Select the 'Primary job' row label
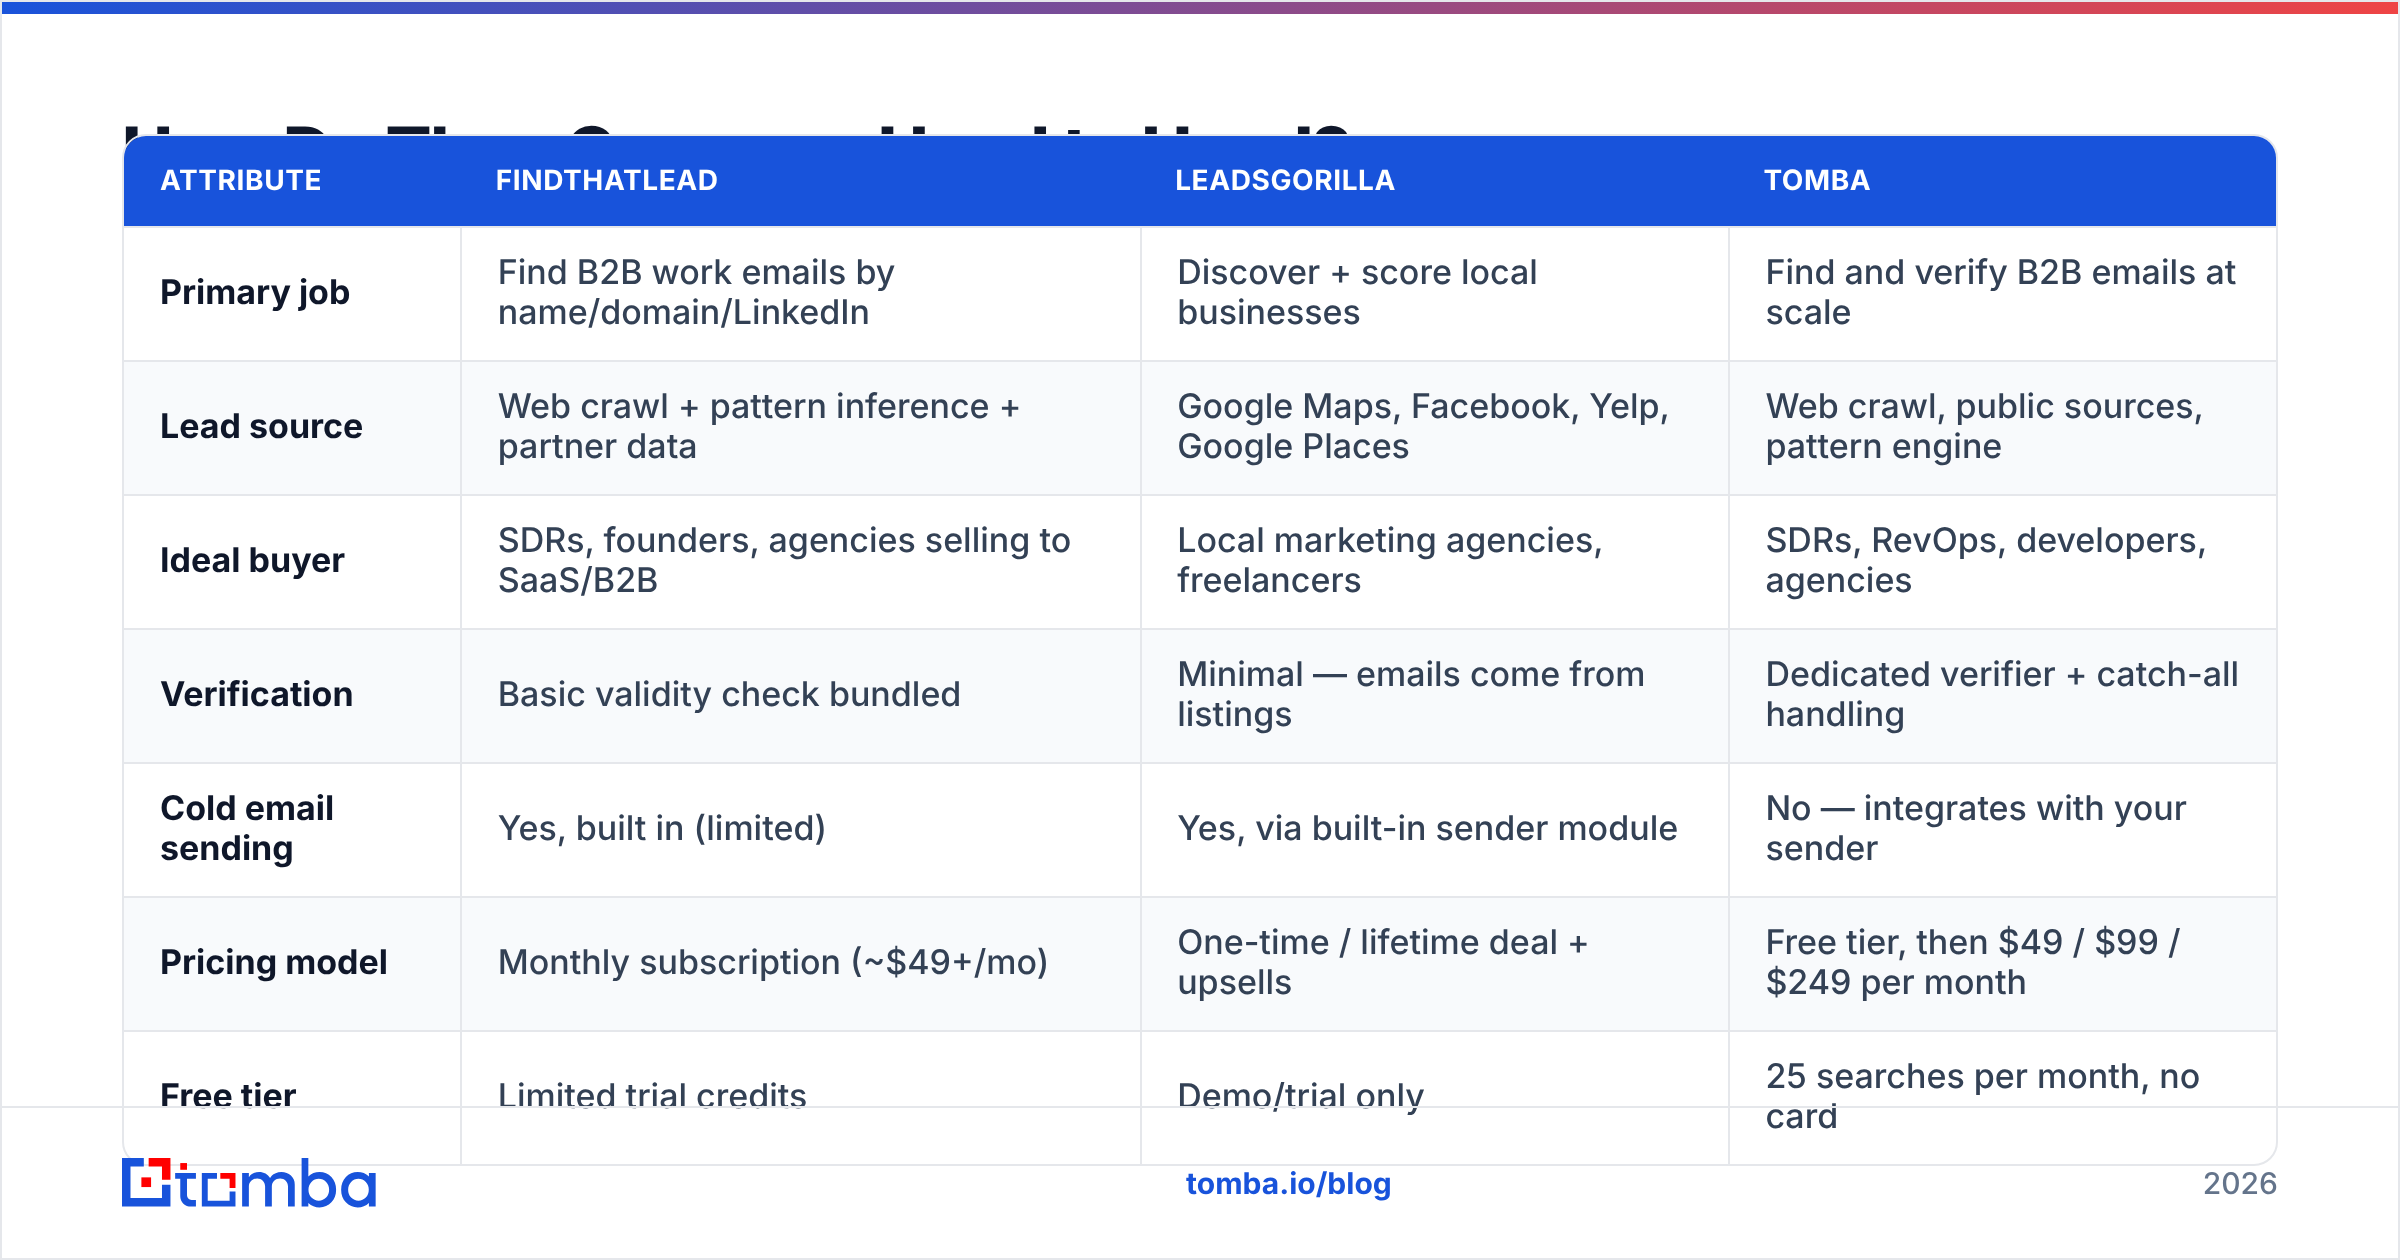The width and height of the screenshot is (2400, 1260). [x=255, y=292]
